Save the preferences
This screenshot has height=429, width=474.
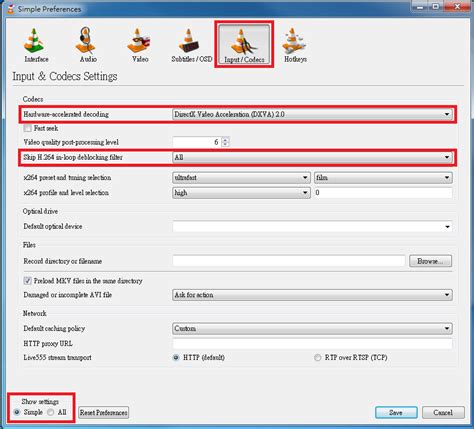click(396, 413)
